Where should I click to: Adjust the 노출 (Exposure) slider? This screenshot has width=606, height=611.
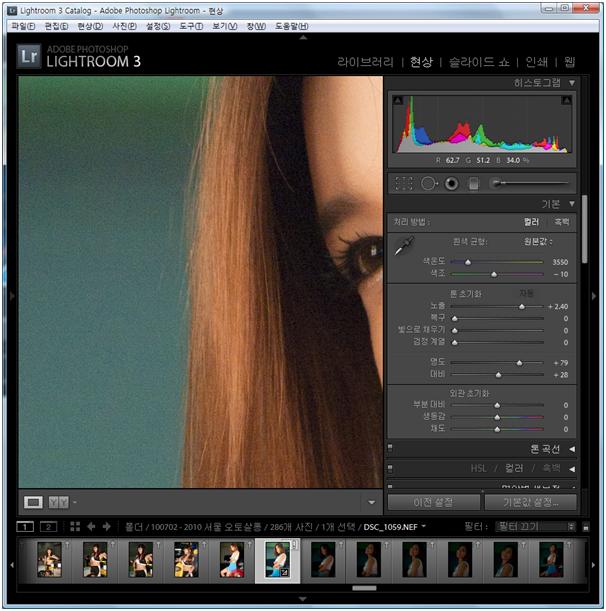click(x=522, y=307)
